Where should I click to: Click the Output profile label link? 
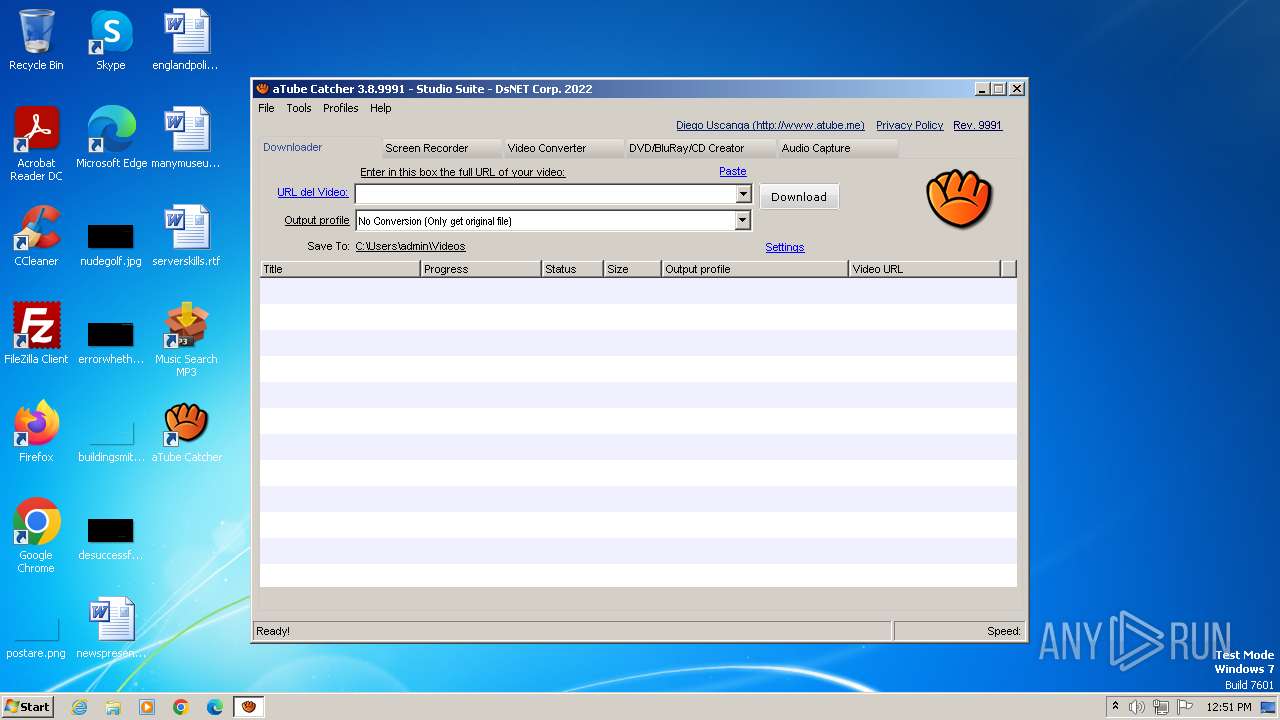pyautogui.click(x=317, y=220)
